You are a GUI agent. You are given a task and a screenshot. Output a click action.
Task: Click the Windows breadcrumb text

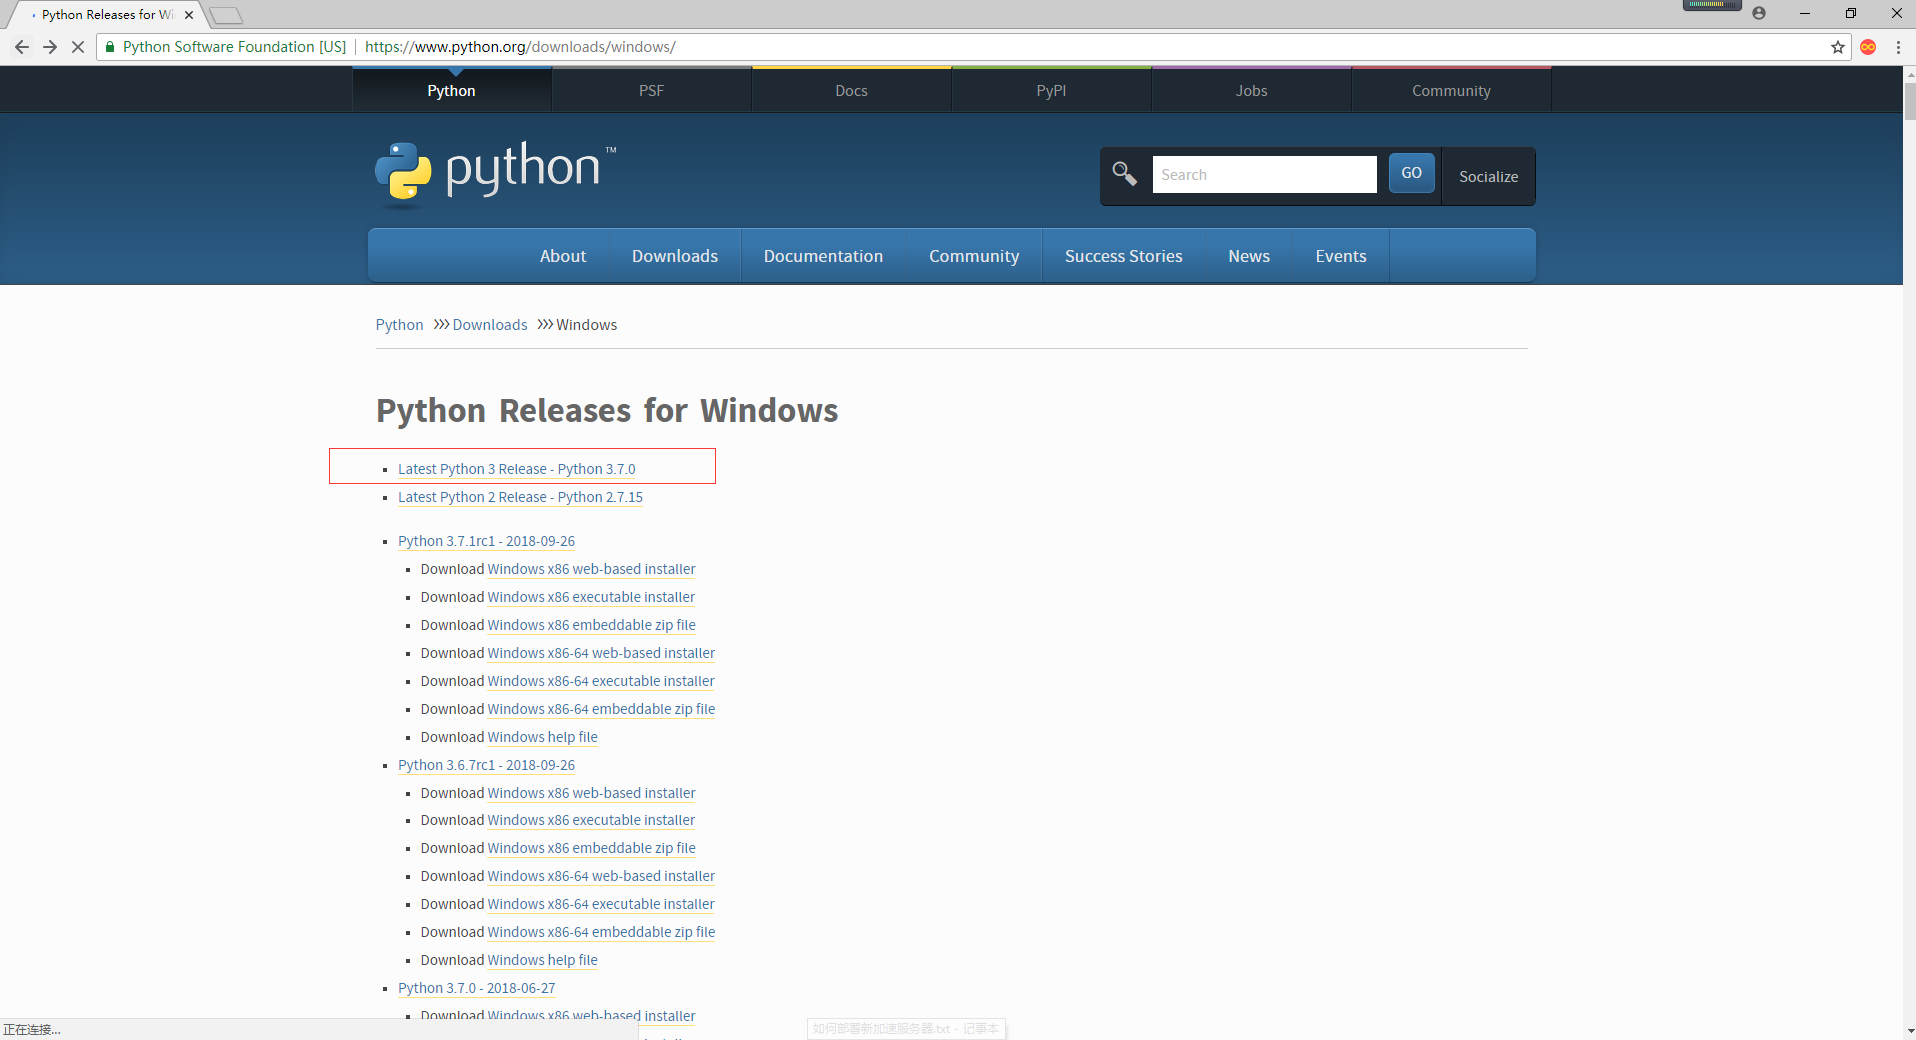[x=586, y=325]
